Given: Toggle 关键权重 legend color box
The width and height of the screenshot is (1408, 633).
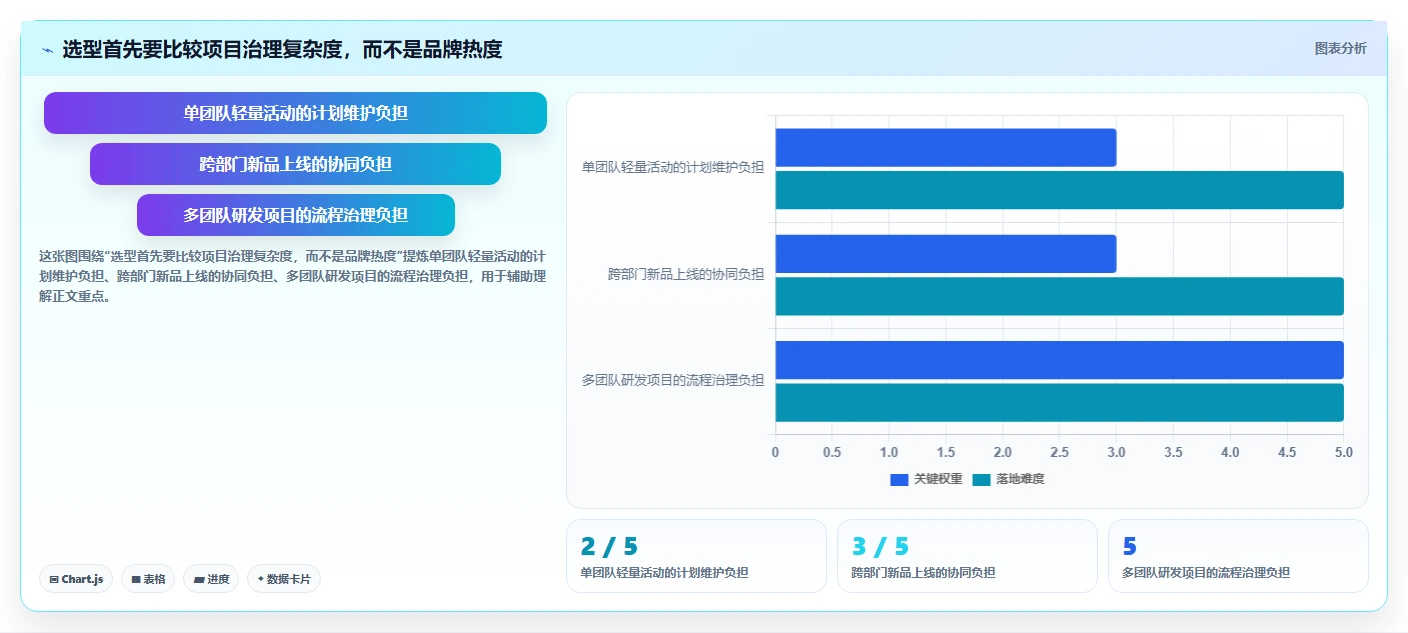Looking at the screenshot, I should pyautogui.click(x=899, y=480).
